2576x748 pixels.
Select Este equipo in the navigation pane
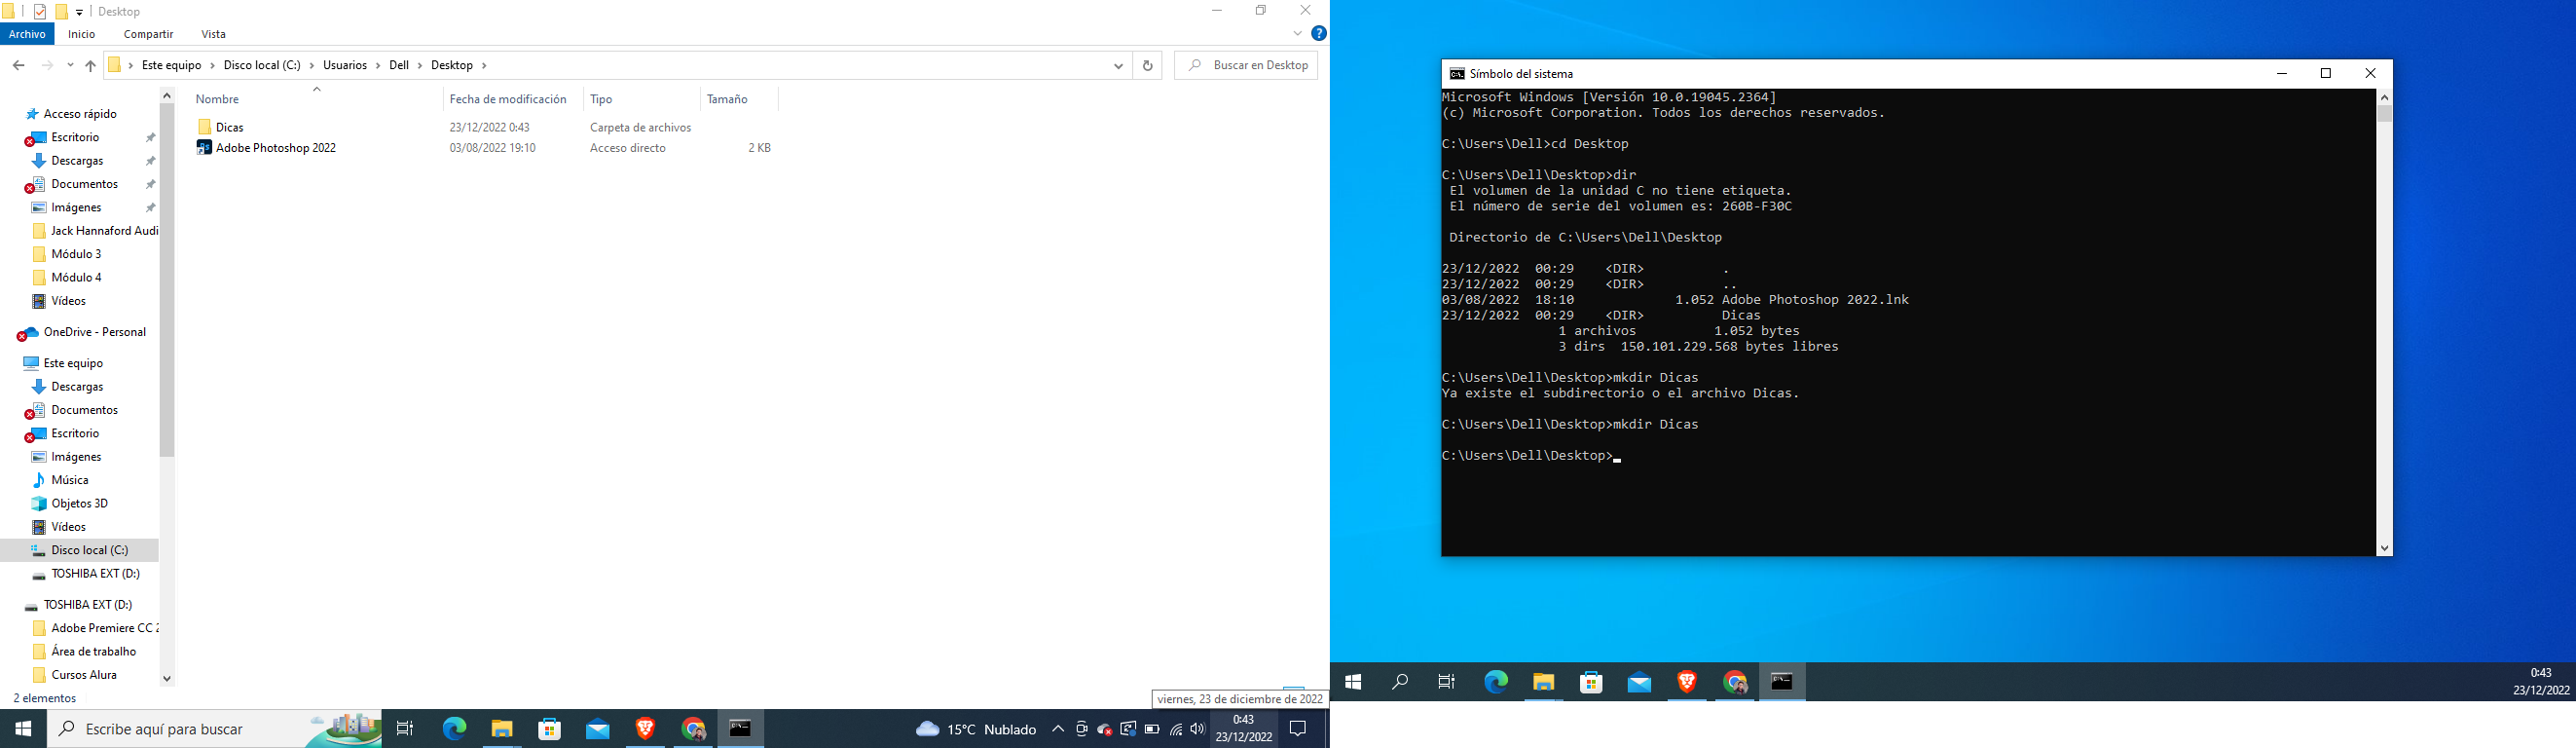coord(73,363)
